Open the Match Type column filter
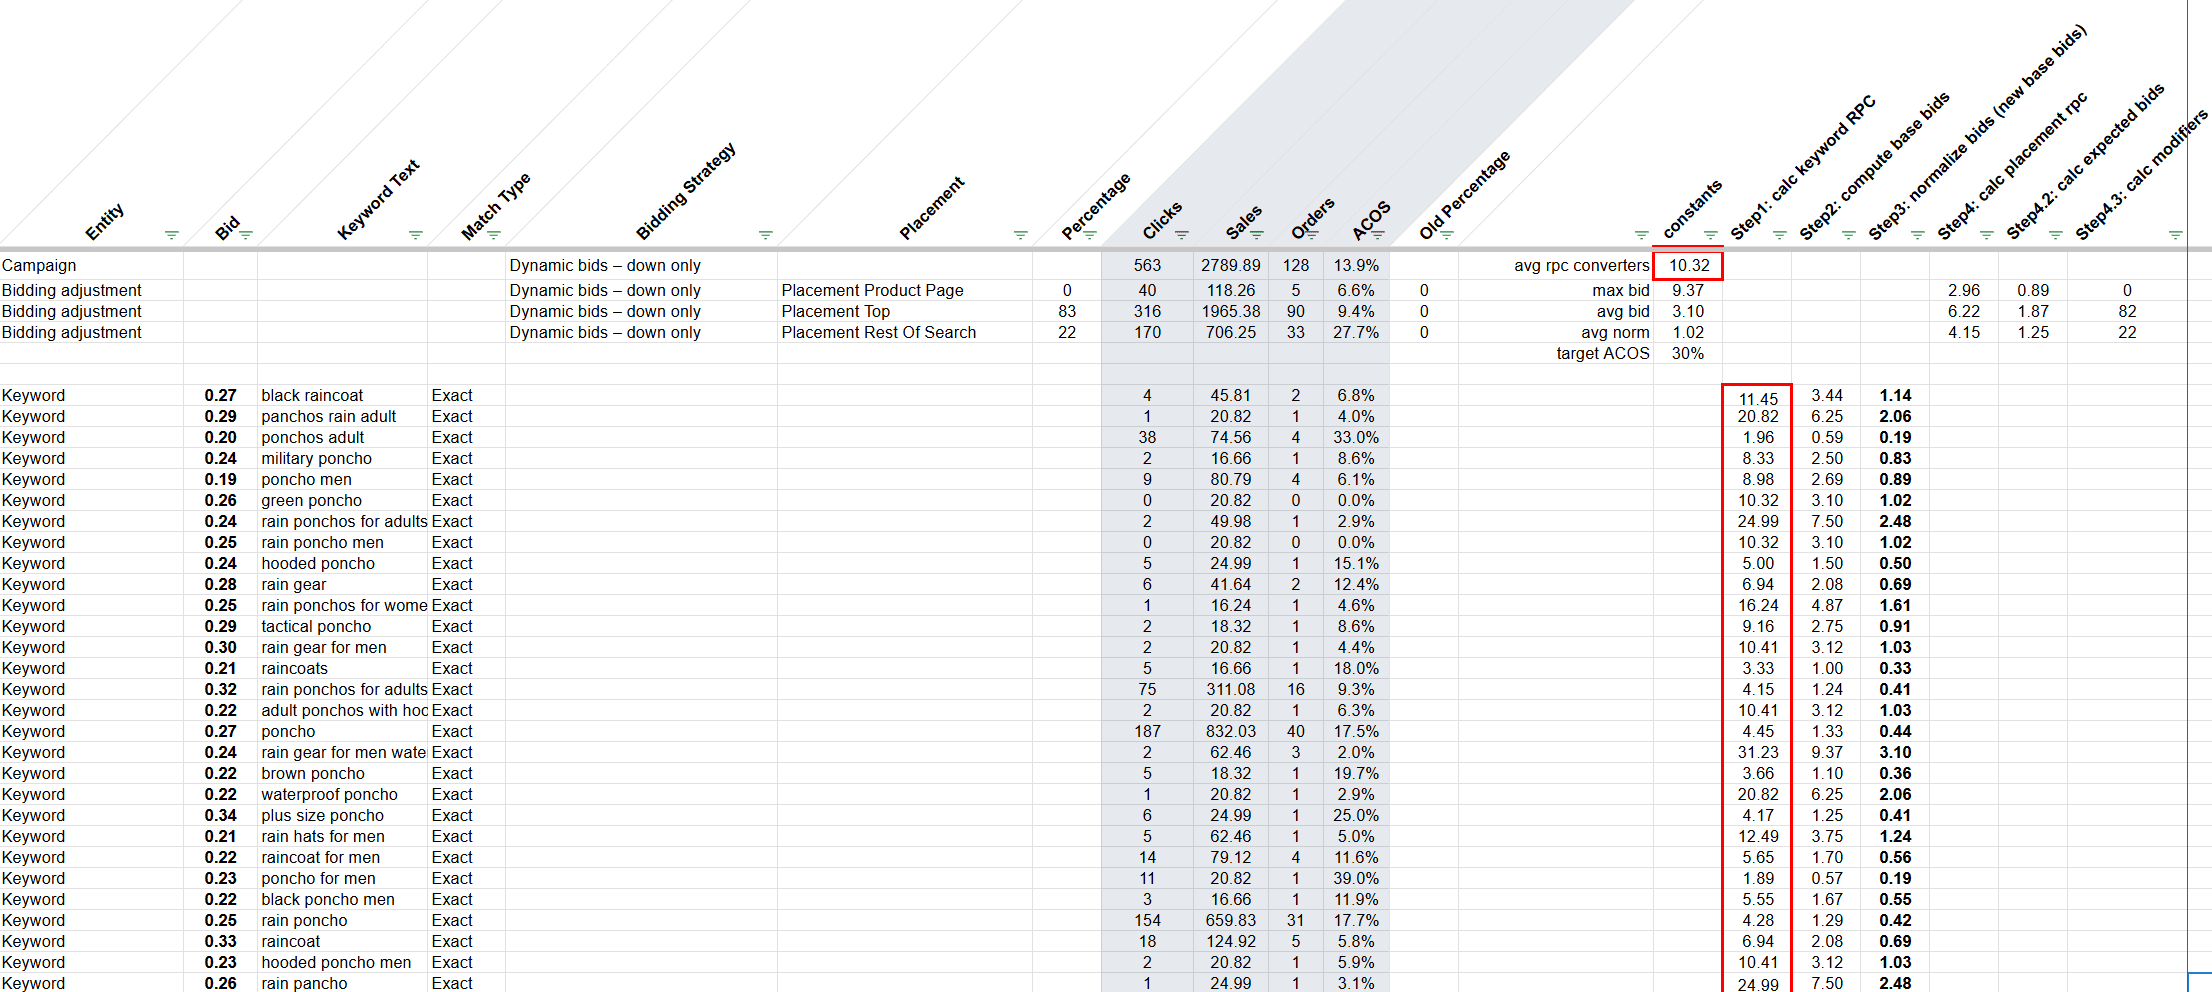This screenshot has height=992, width=2212. click(494, 235)
